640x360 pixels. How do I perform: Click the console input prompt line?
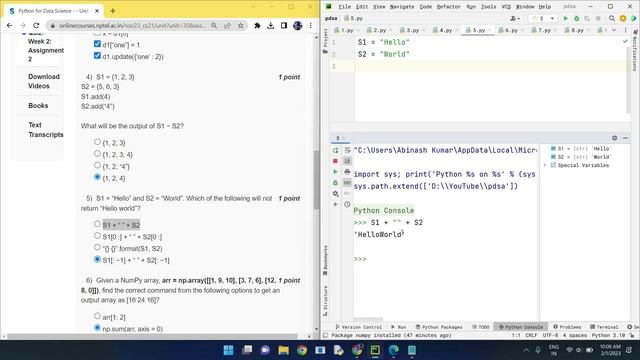point(445,259)
